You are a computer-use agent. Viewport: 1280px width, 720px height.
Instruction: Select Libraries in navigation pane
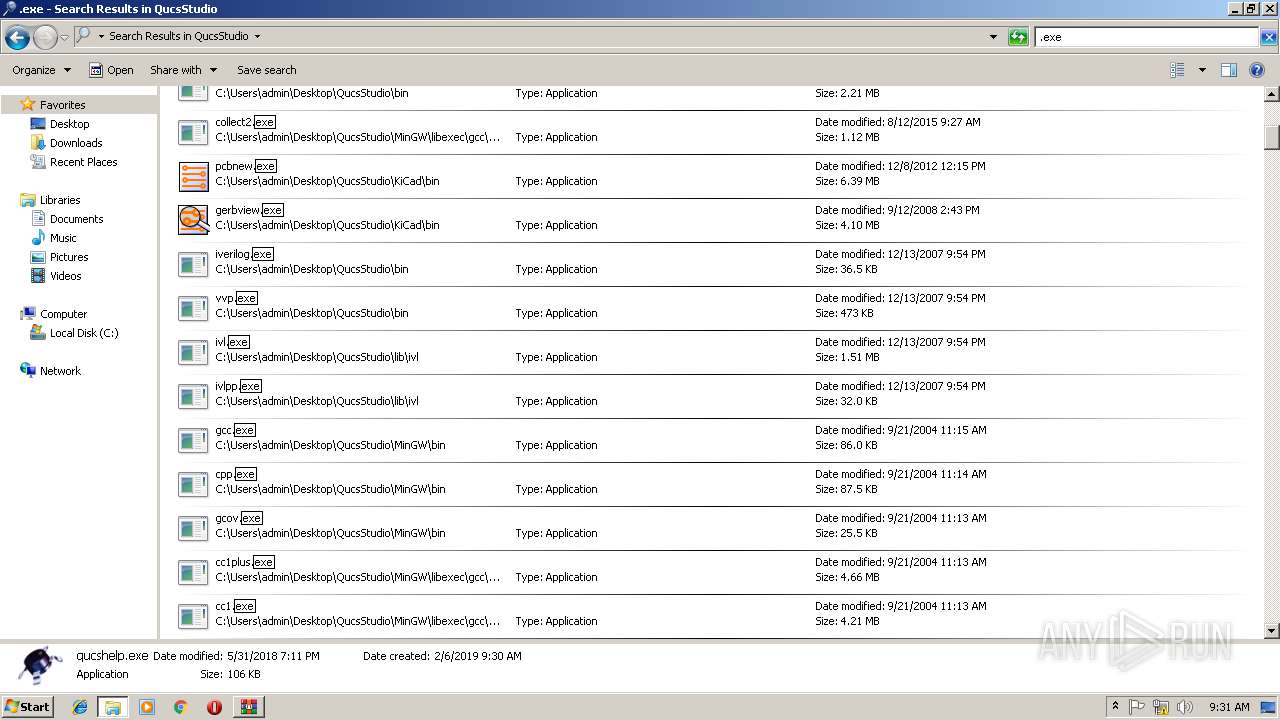click(60, 200)
